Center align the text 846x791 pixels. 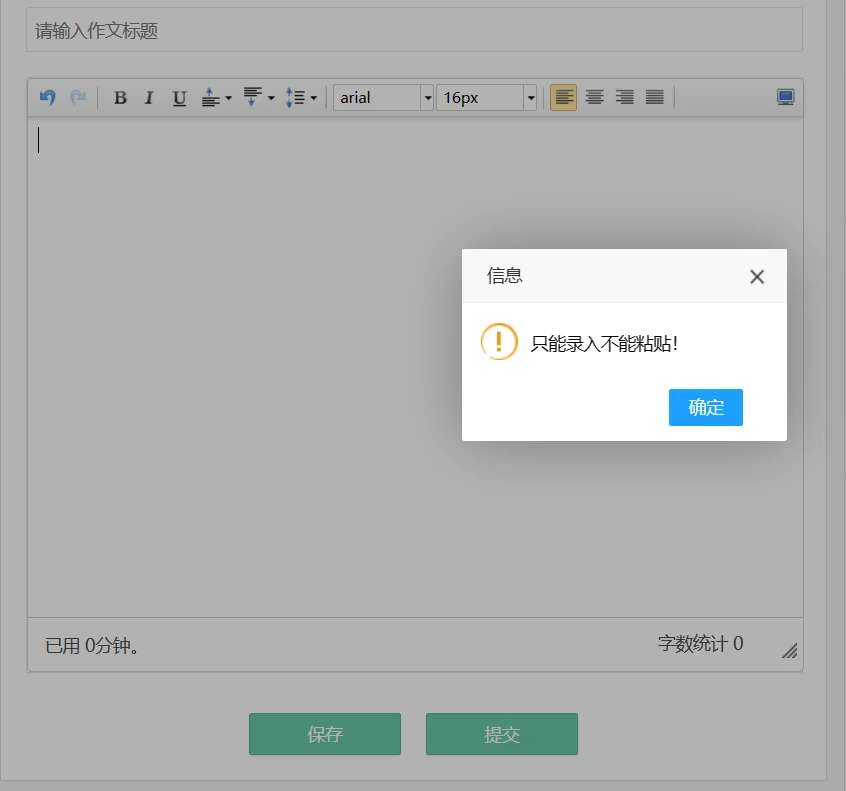click(594, 98)
